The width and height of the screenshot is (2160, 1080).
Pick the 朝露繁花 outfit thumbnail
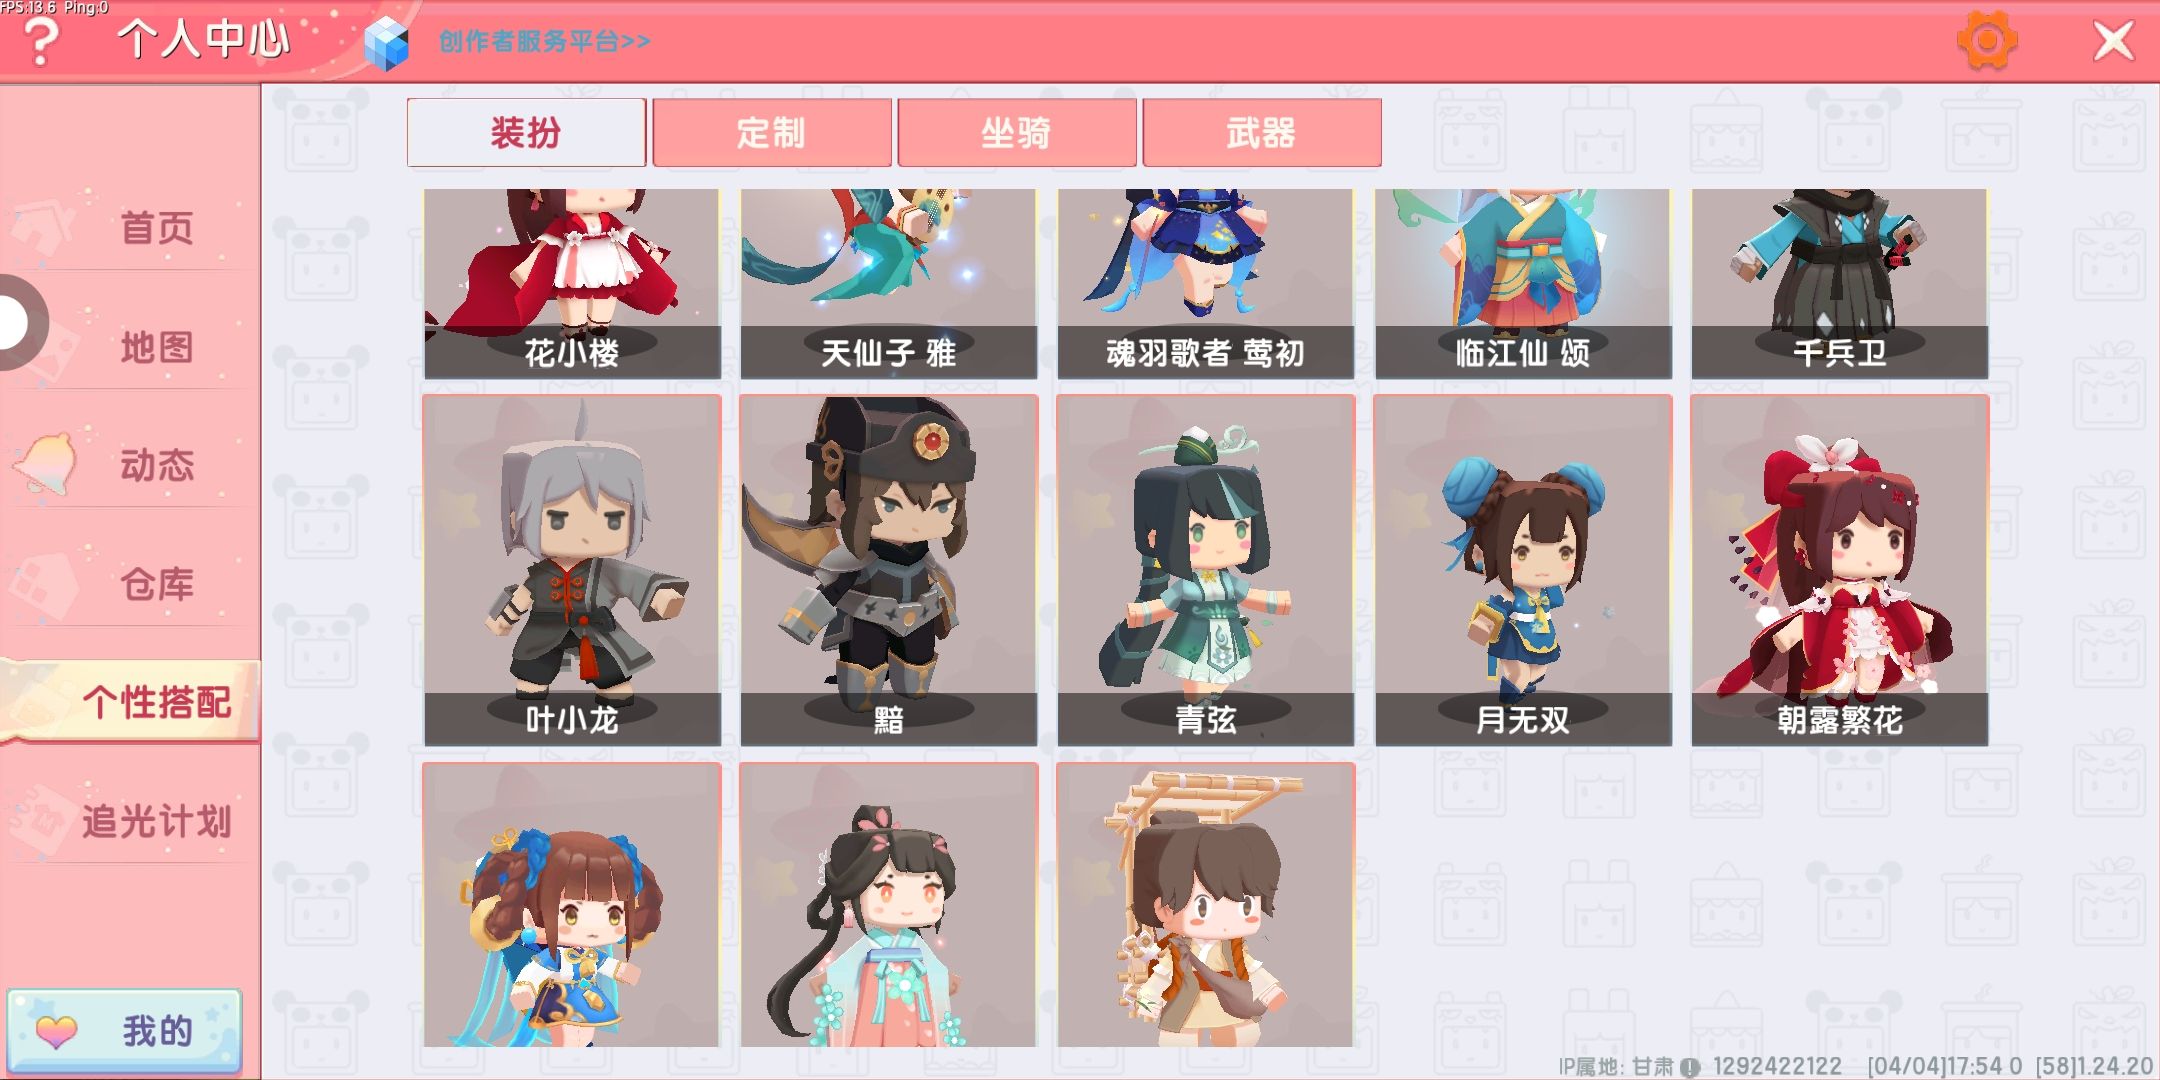click(x=1840, y=570)
